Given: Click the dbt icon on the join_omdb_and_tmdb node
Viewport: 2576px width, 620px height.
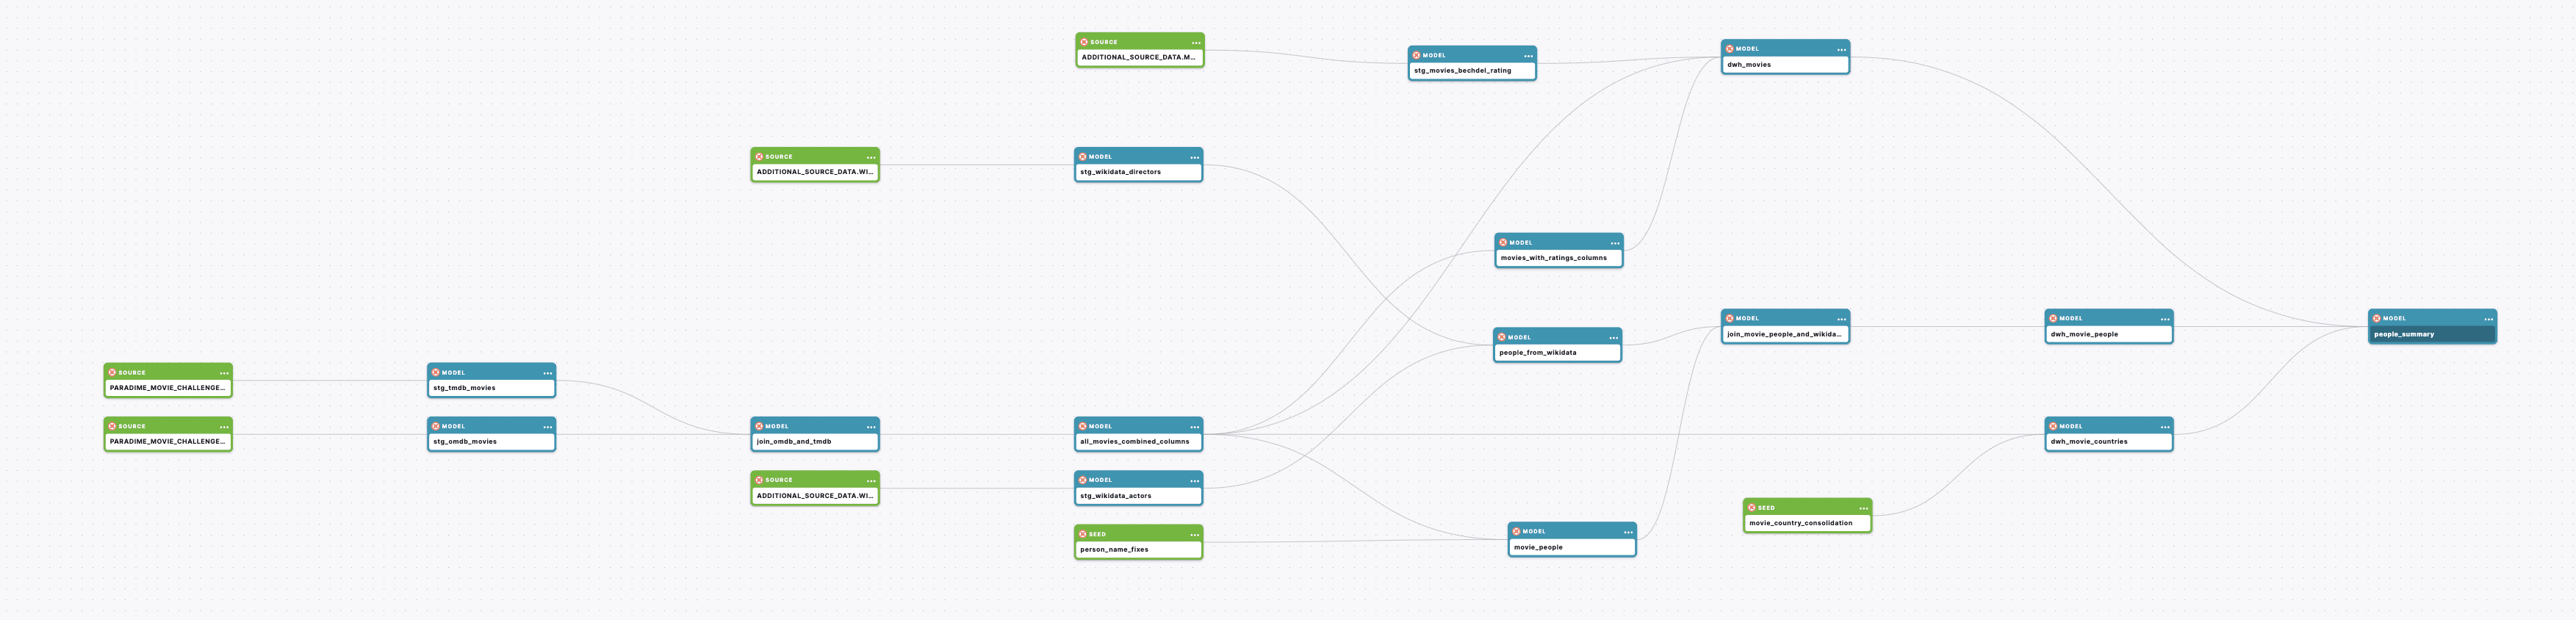Looking at the screenshot, I should pyautogui.click(x=759, y=427).
